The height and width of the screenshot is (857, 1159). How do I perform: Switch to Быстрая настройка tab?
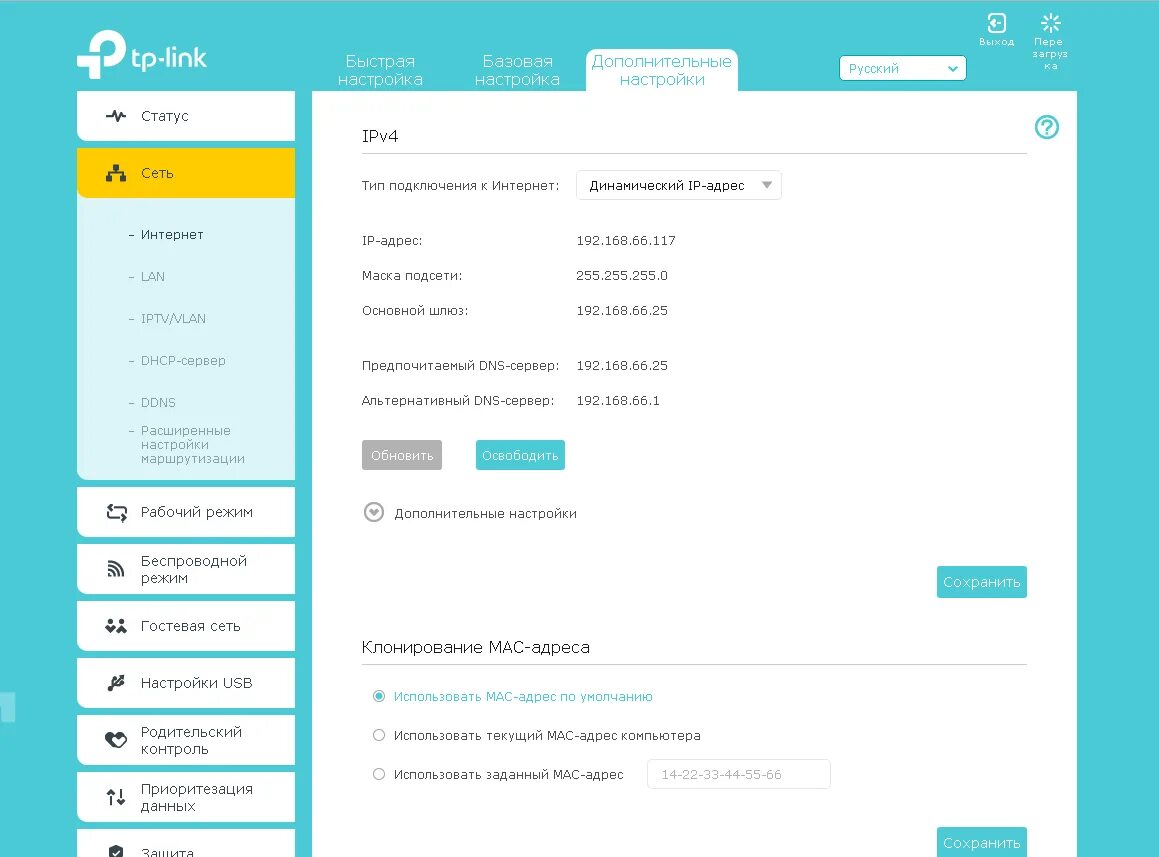click(x=381, y=70)
